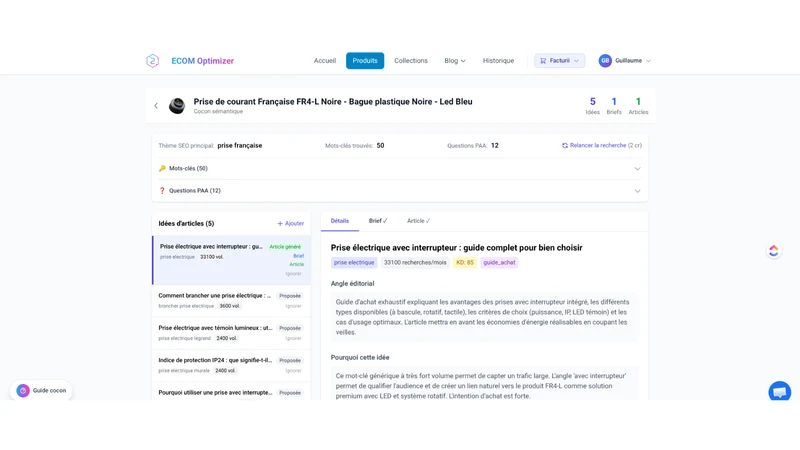800x450 pixels.
Task: Ignore the 'Prise électrique avec interrupteur' idea
Action: [293, 274]
